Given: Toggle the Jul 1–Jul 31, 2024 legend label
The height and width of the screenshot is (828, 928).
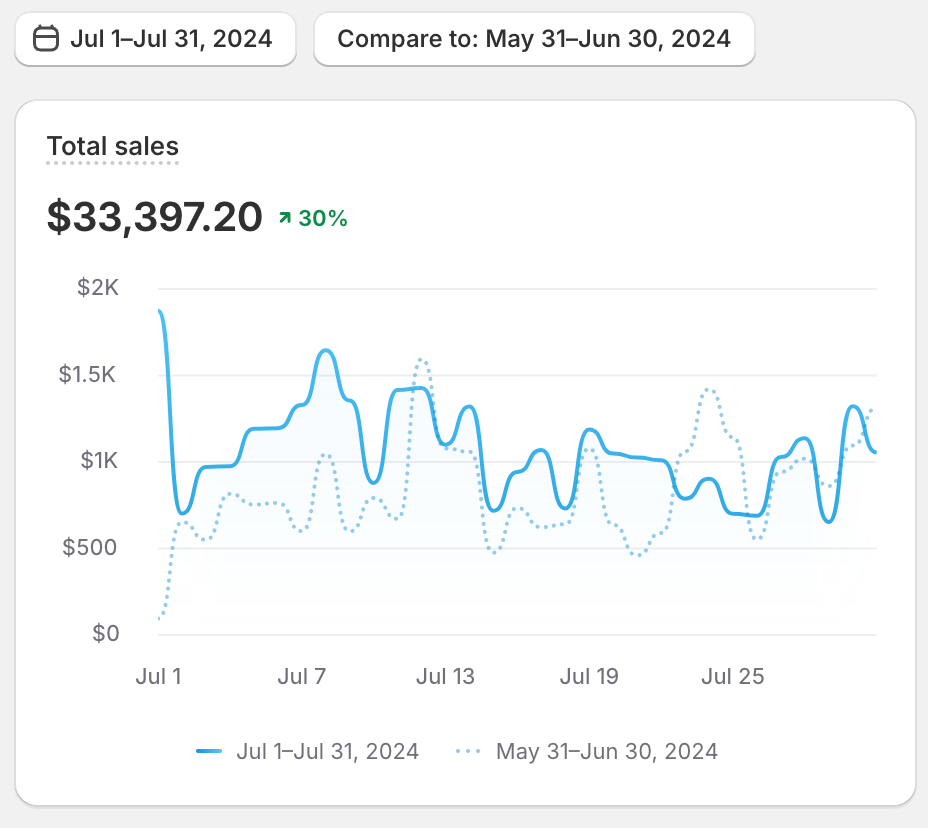Looking at the screenshot, I should [327, 751].
